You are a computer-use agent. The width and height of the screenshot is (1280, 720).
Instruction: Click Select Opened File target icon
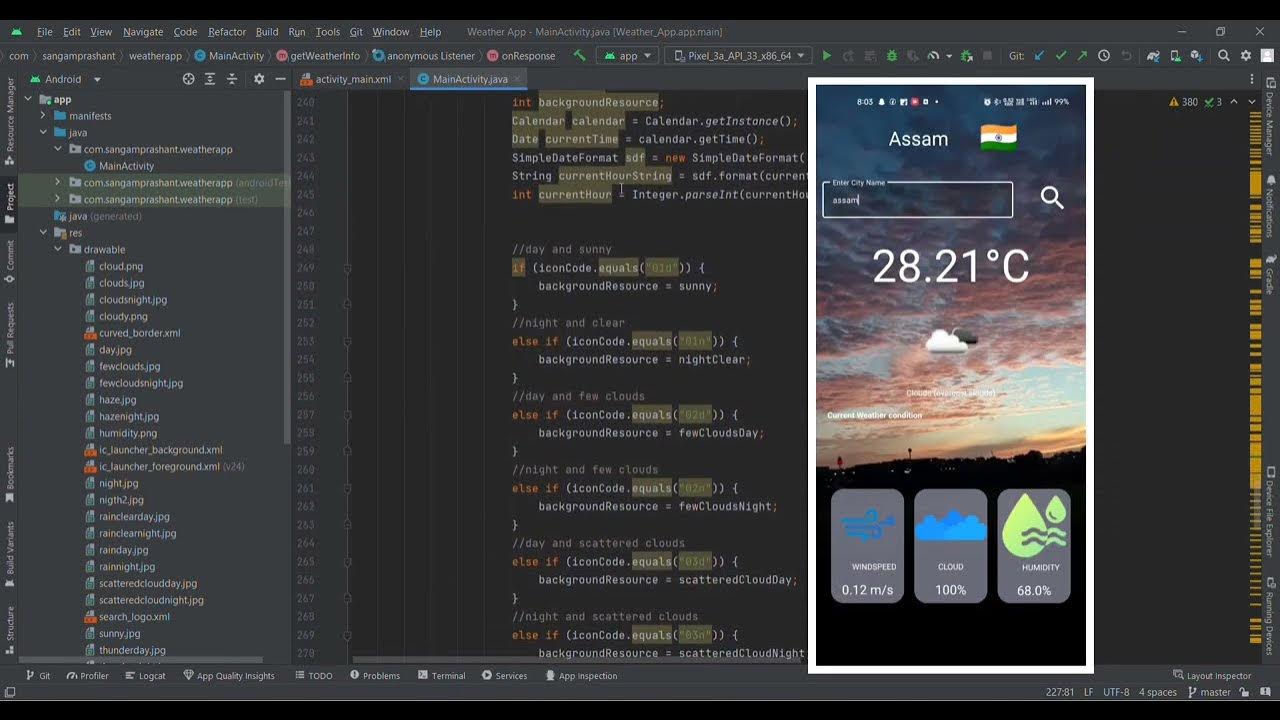[189, 79]
